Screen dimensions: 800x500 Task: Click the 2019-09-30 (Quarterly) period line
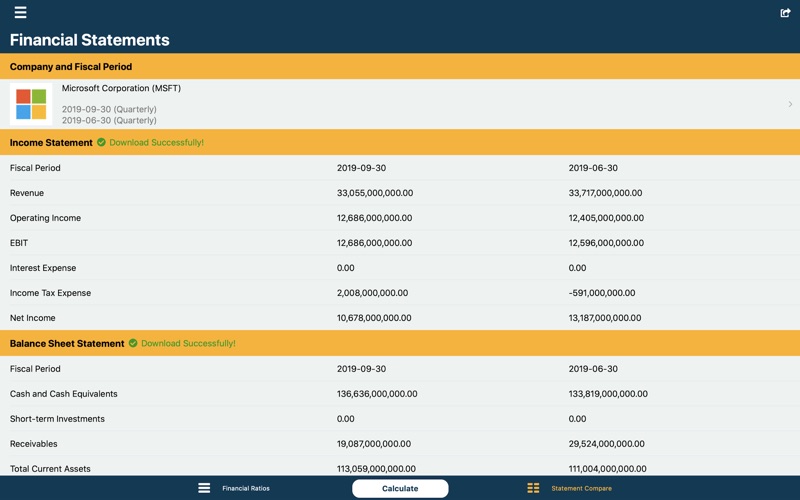coord(109,109)
